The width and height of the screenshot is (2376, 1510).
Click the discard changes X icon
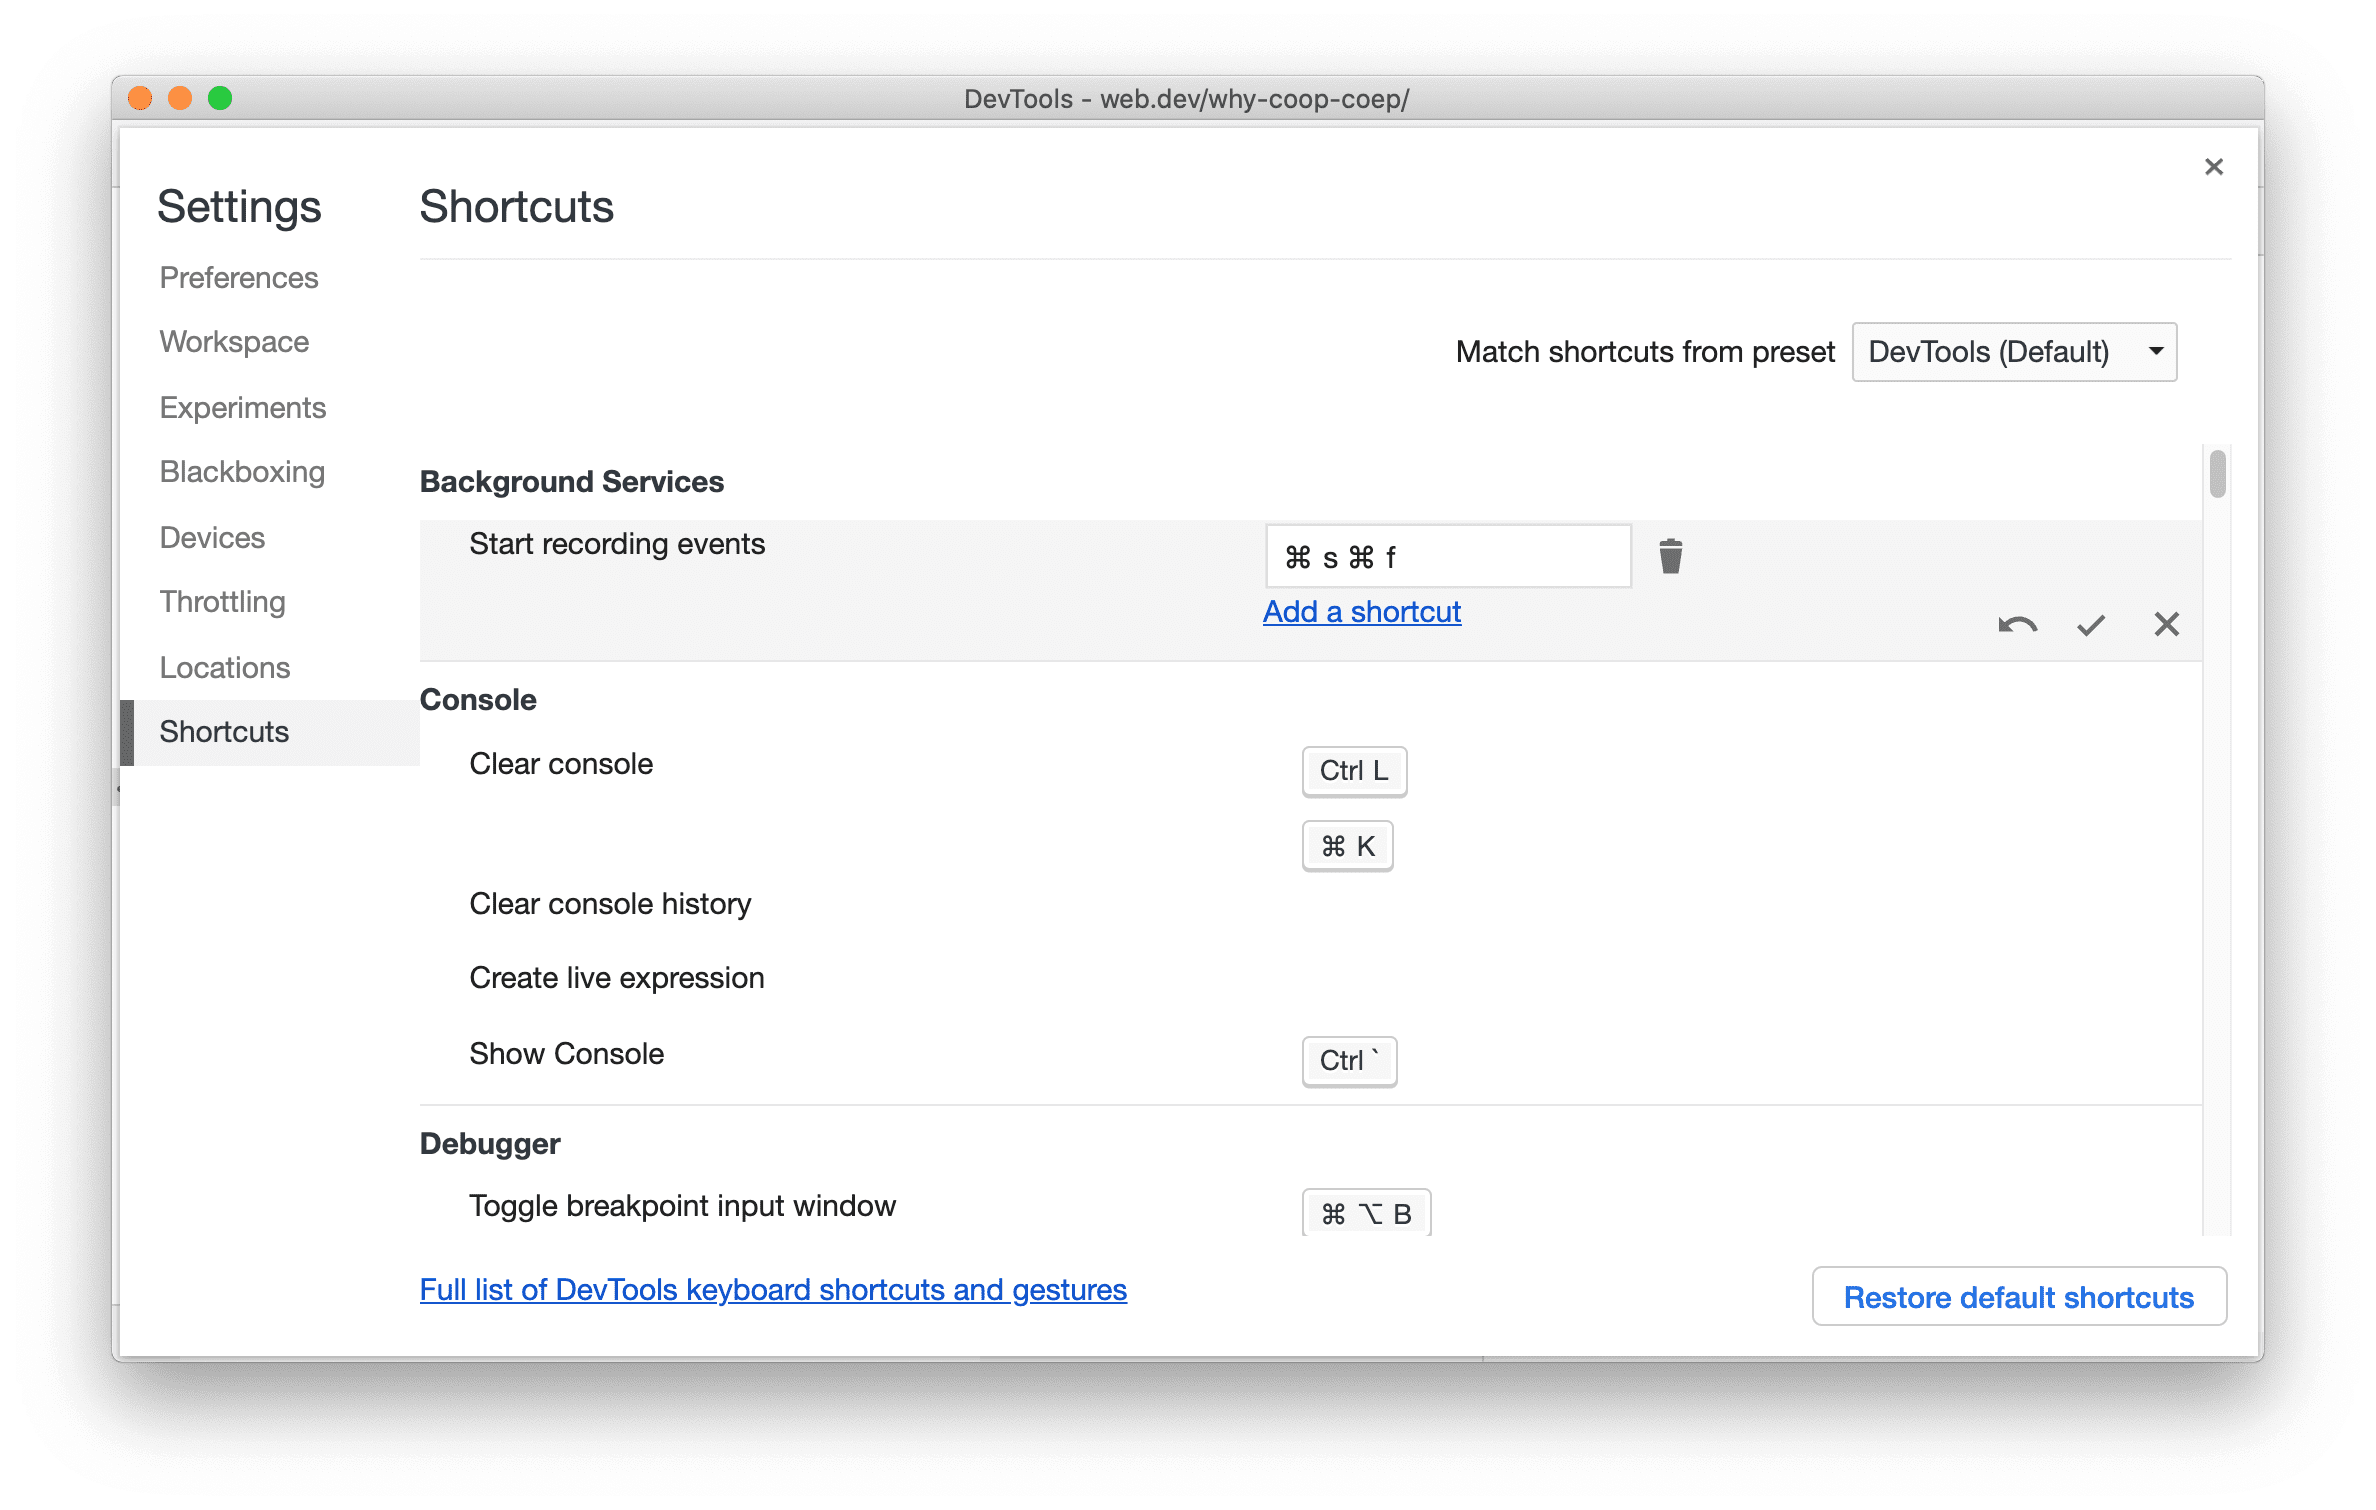point(2166,623)
